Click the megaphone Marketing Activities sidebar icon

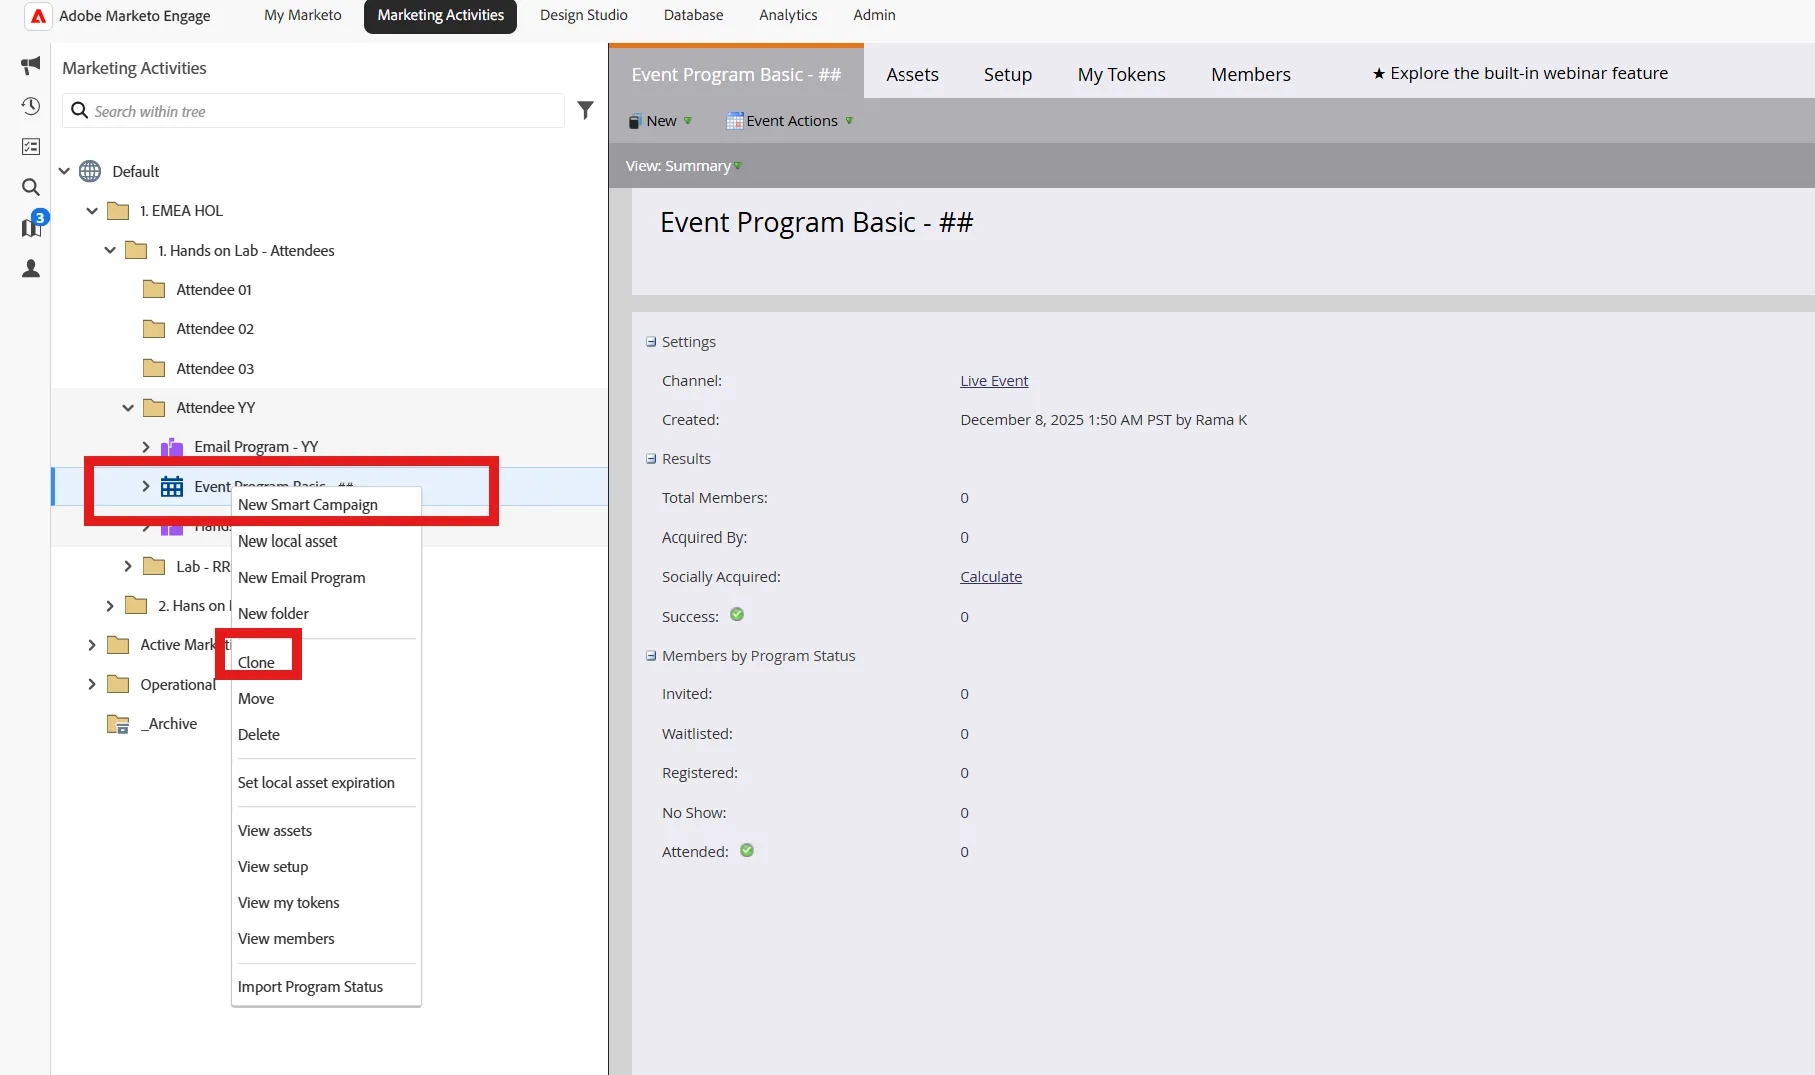click(x=31, y=65)
